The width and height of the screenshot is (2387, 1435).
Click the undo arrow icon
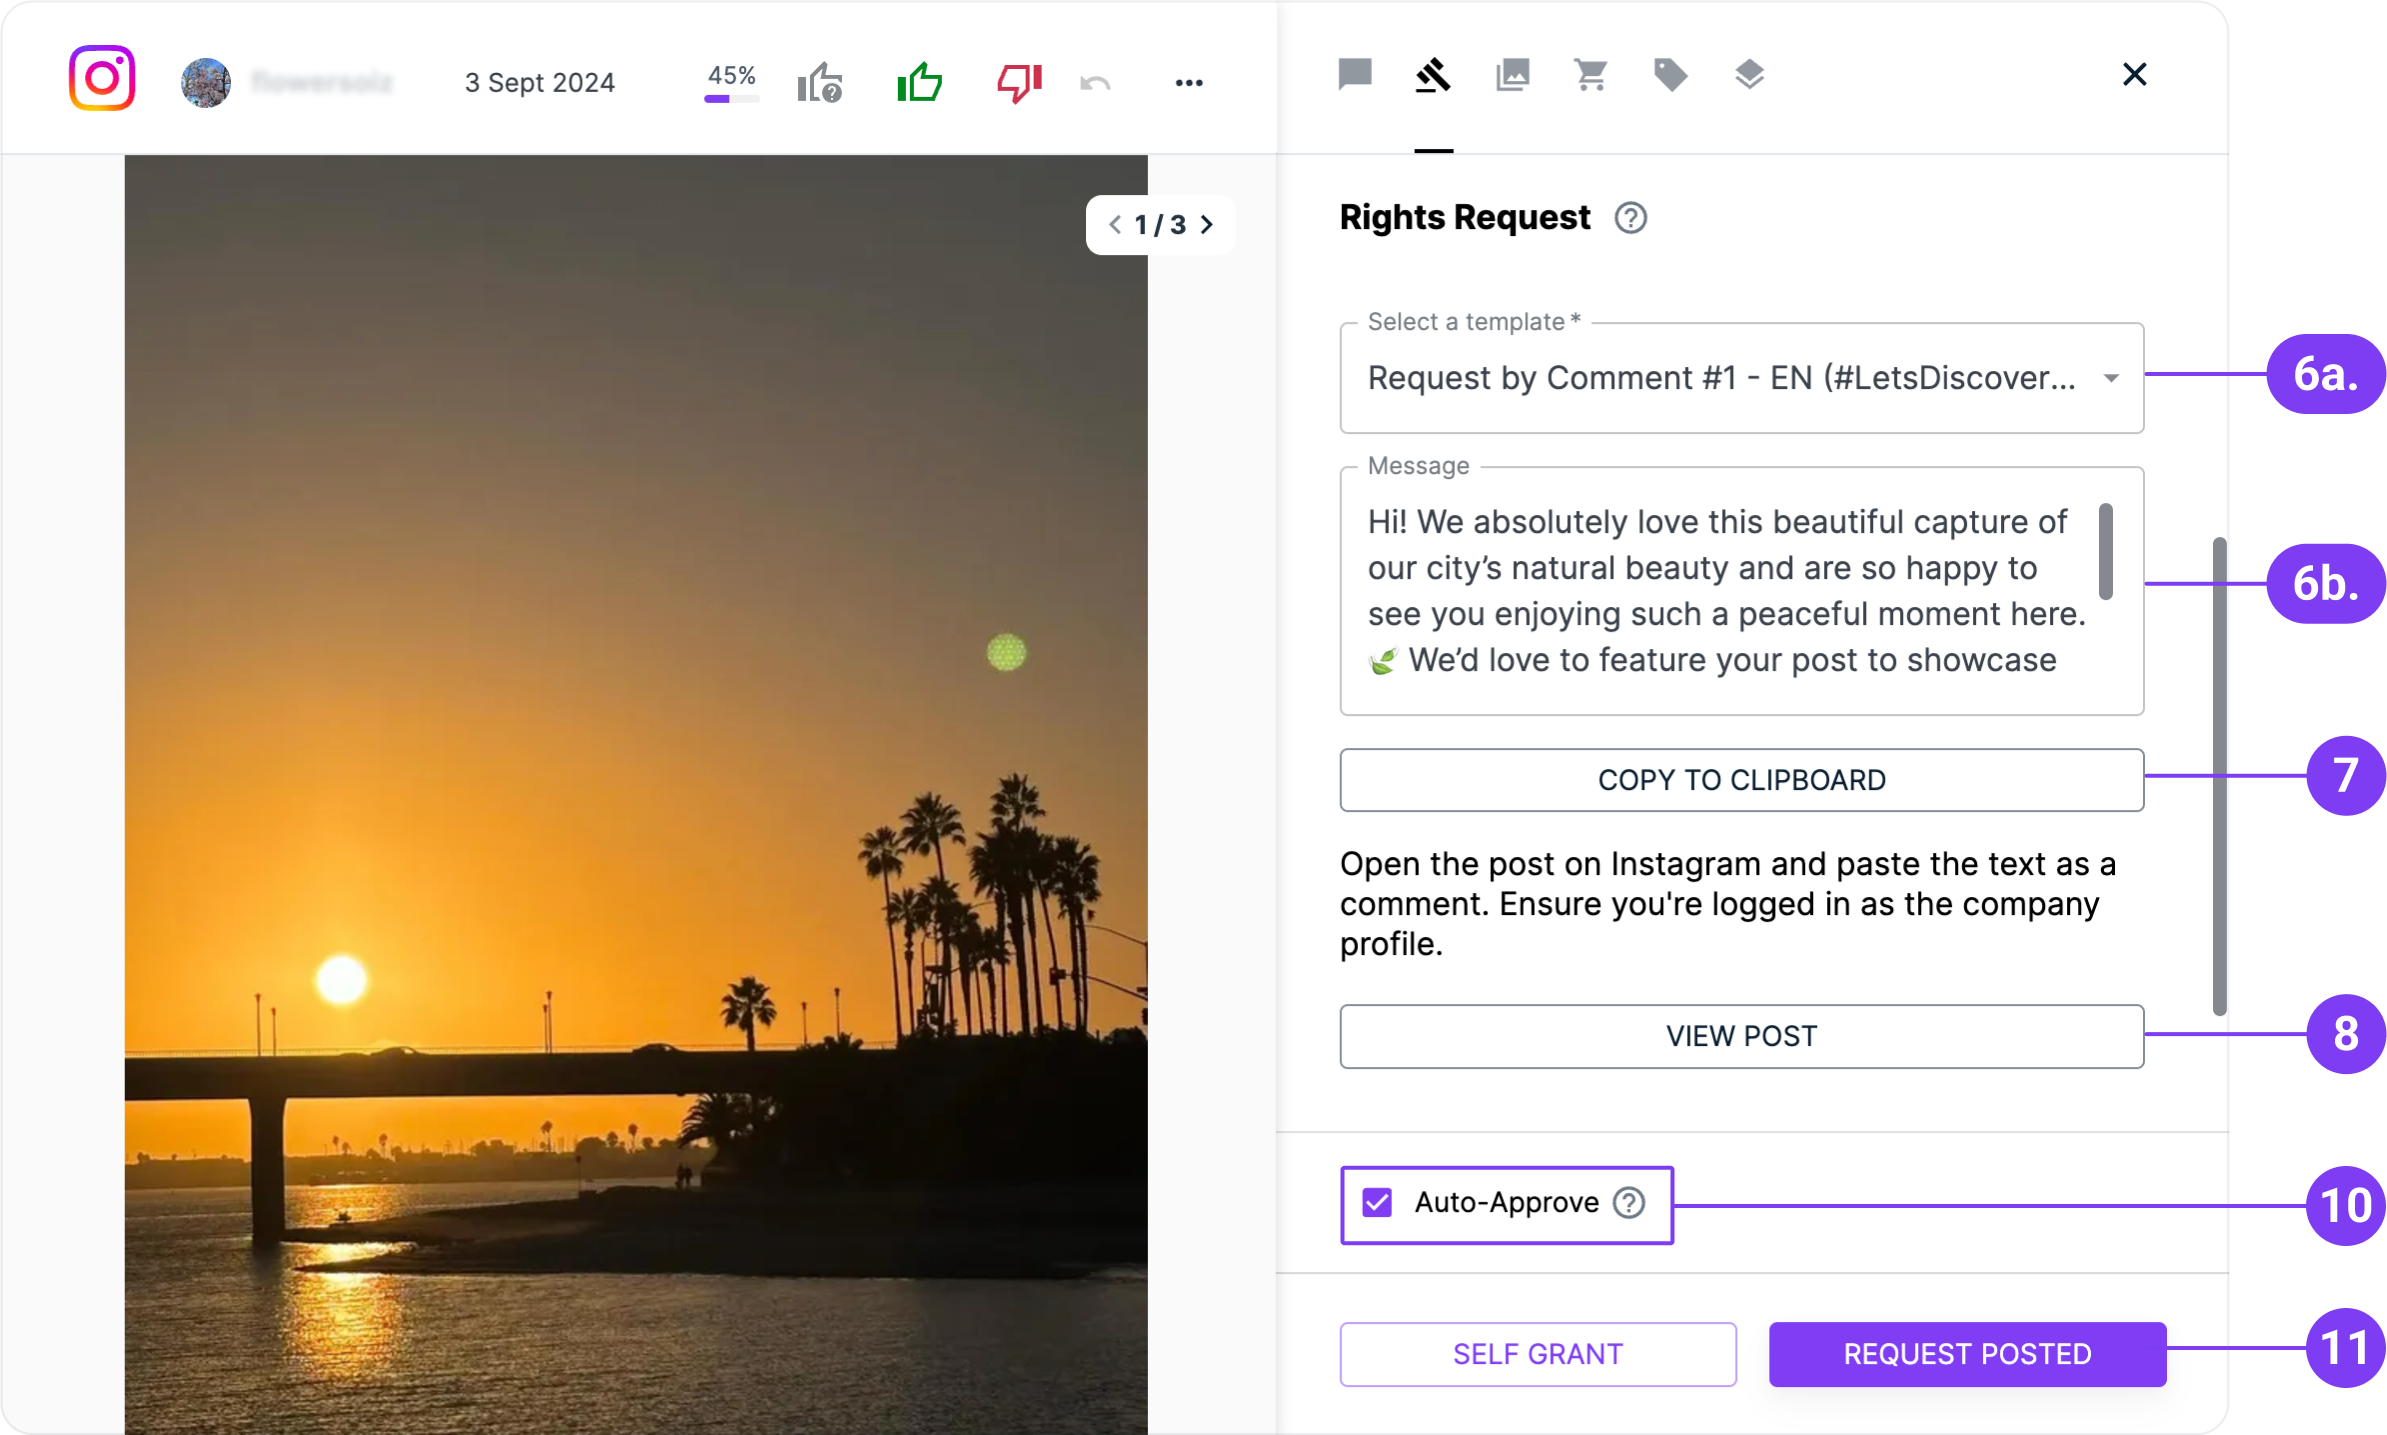(1095, 83)
